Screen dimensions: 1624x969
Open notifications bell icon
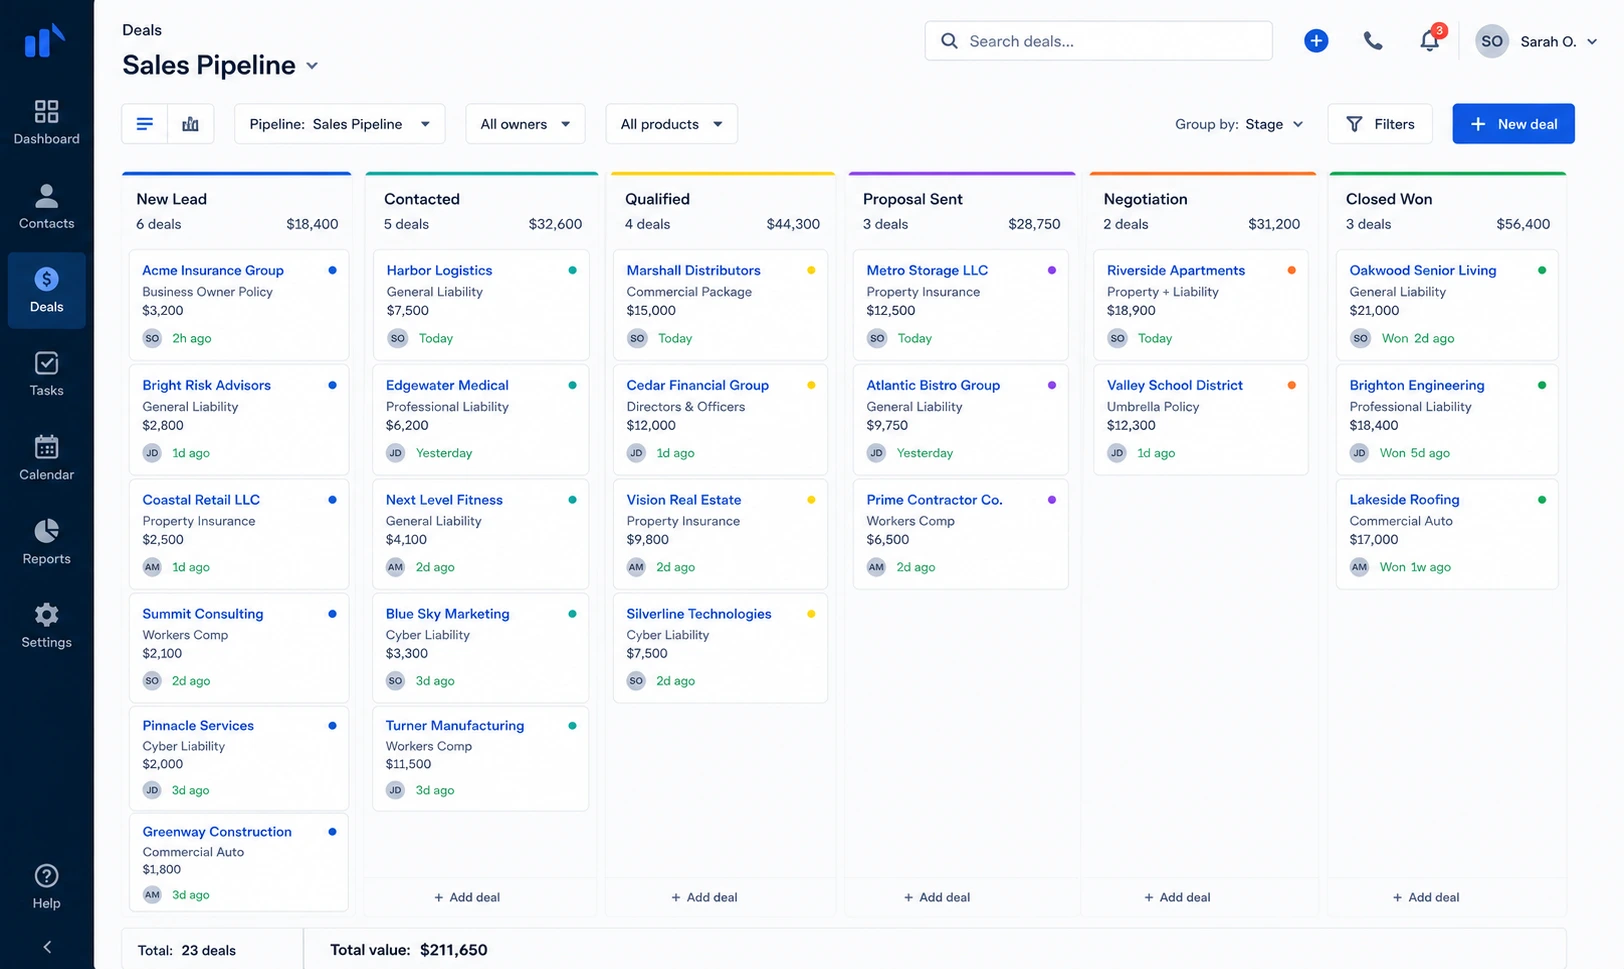(1430, 41)
